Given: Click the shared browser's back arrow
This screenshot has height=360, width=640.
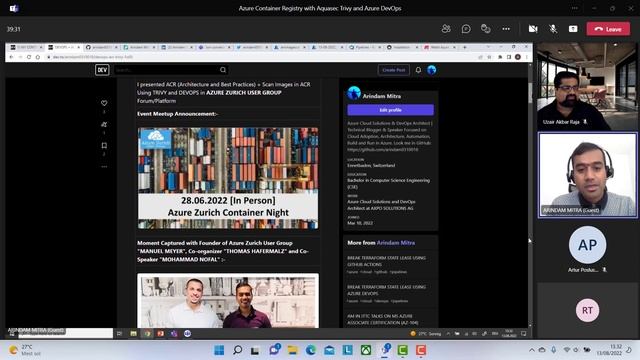Looking at the screenshot, I should click(11, 57).
